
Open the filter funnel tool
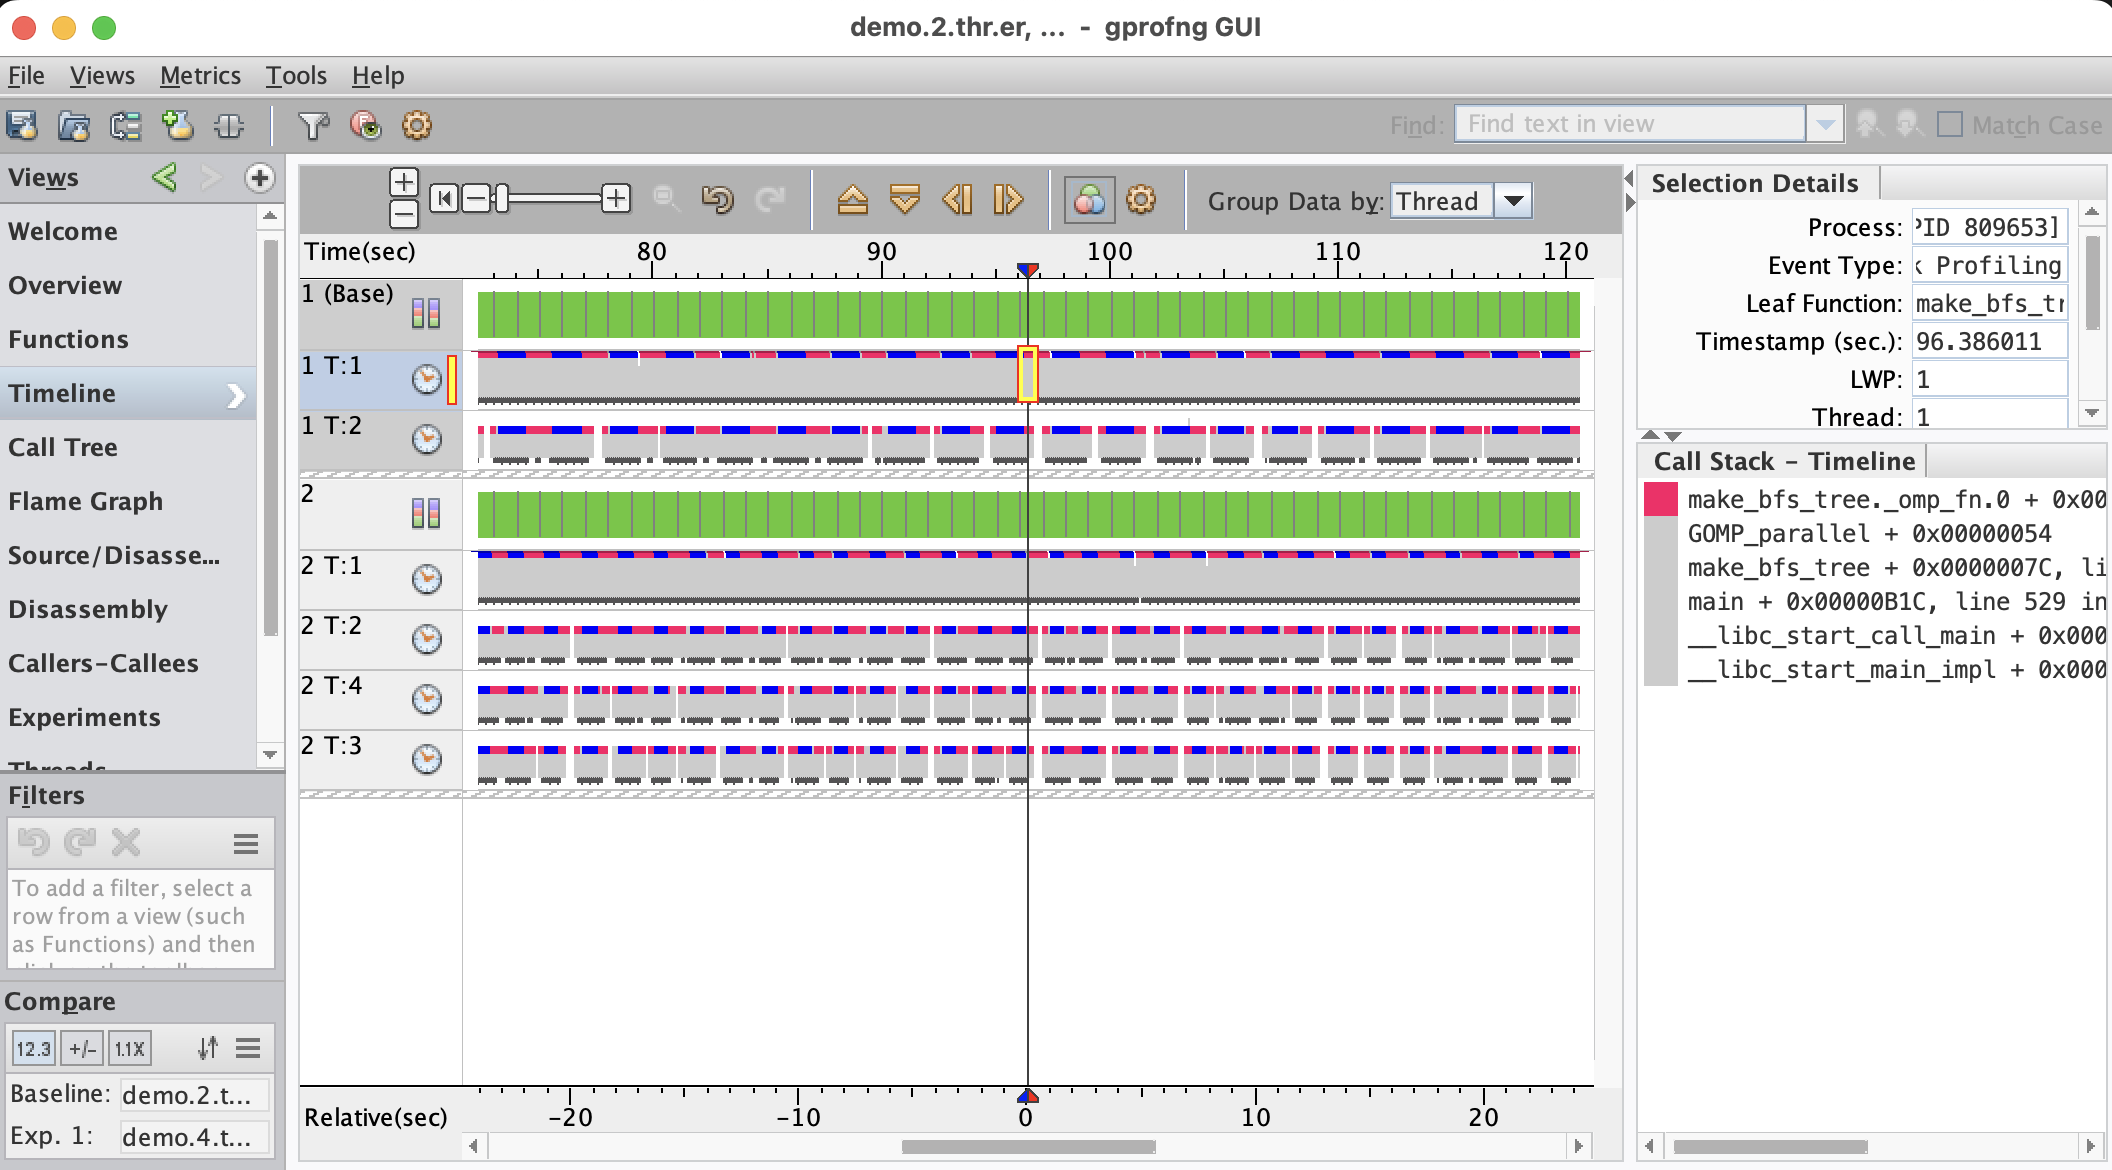(313, 125)
